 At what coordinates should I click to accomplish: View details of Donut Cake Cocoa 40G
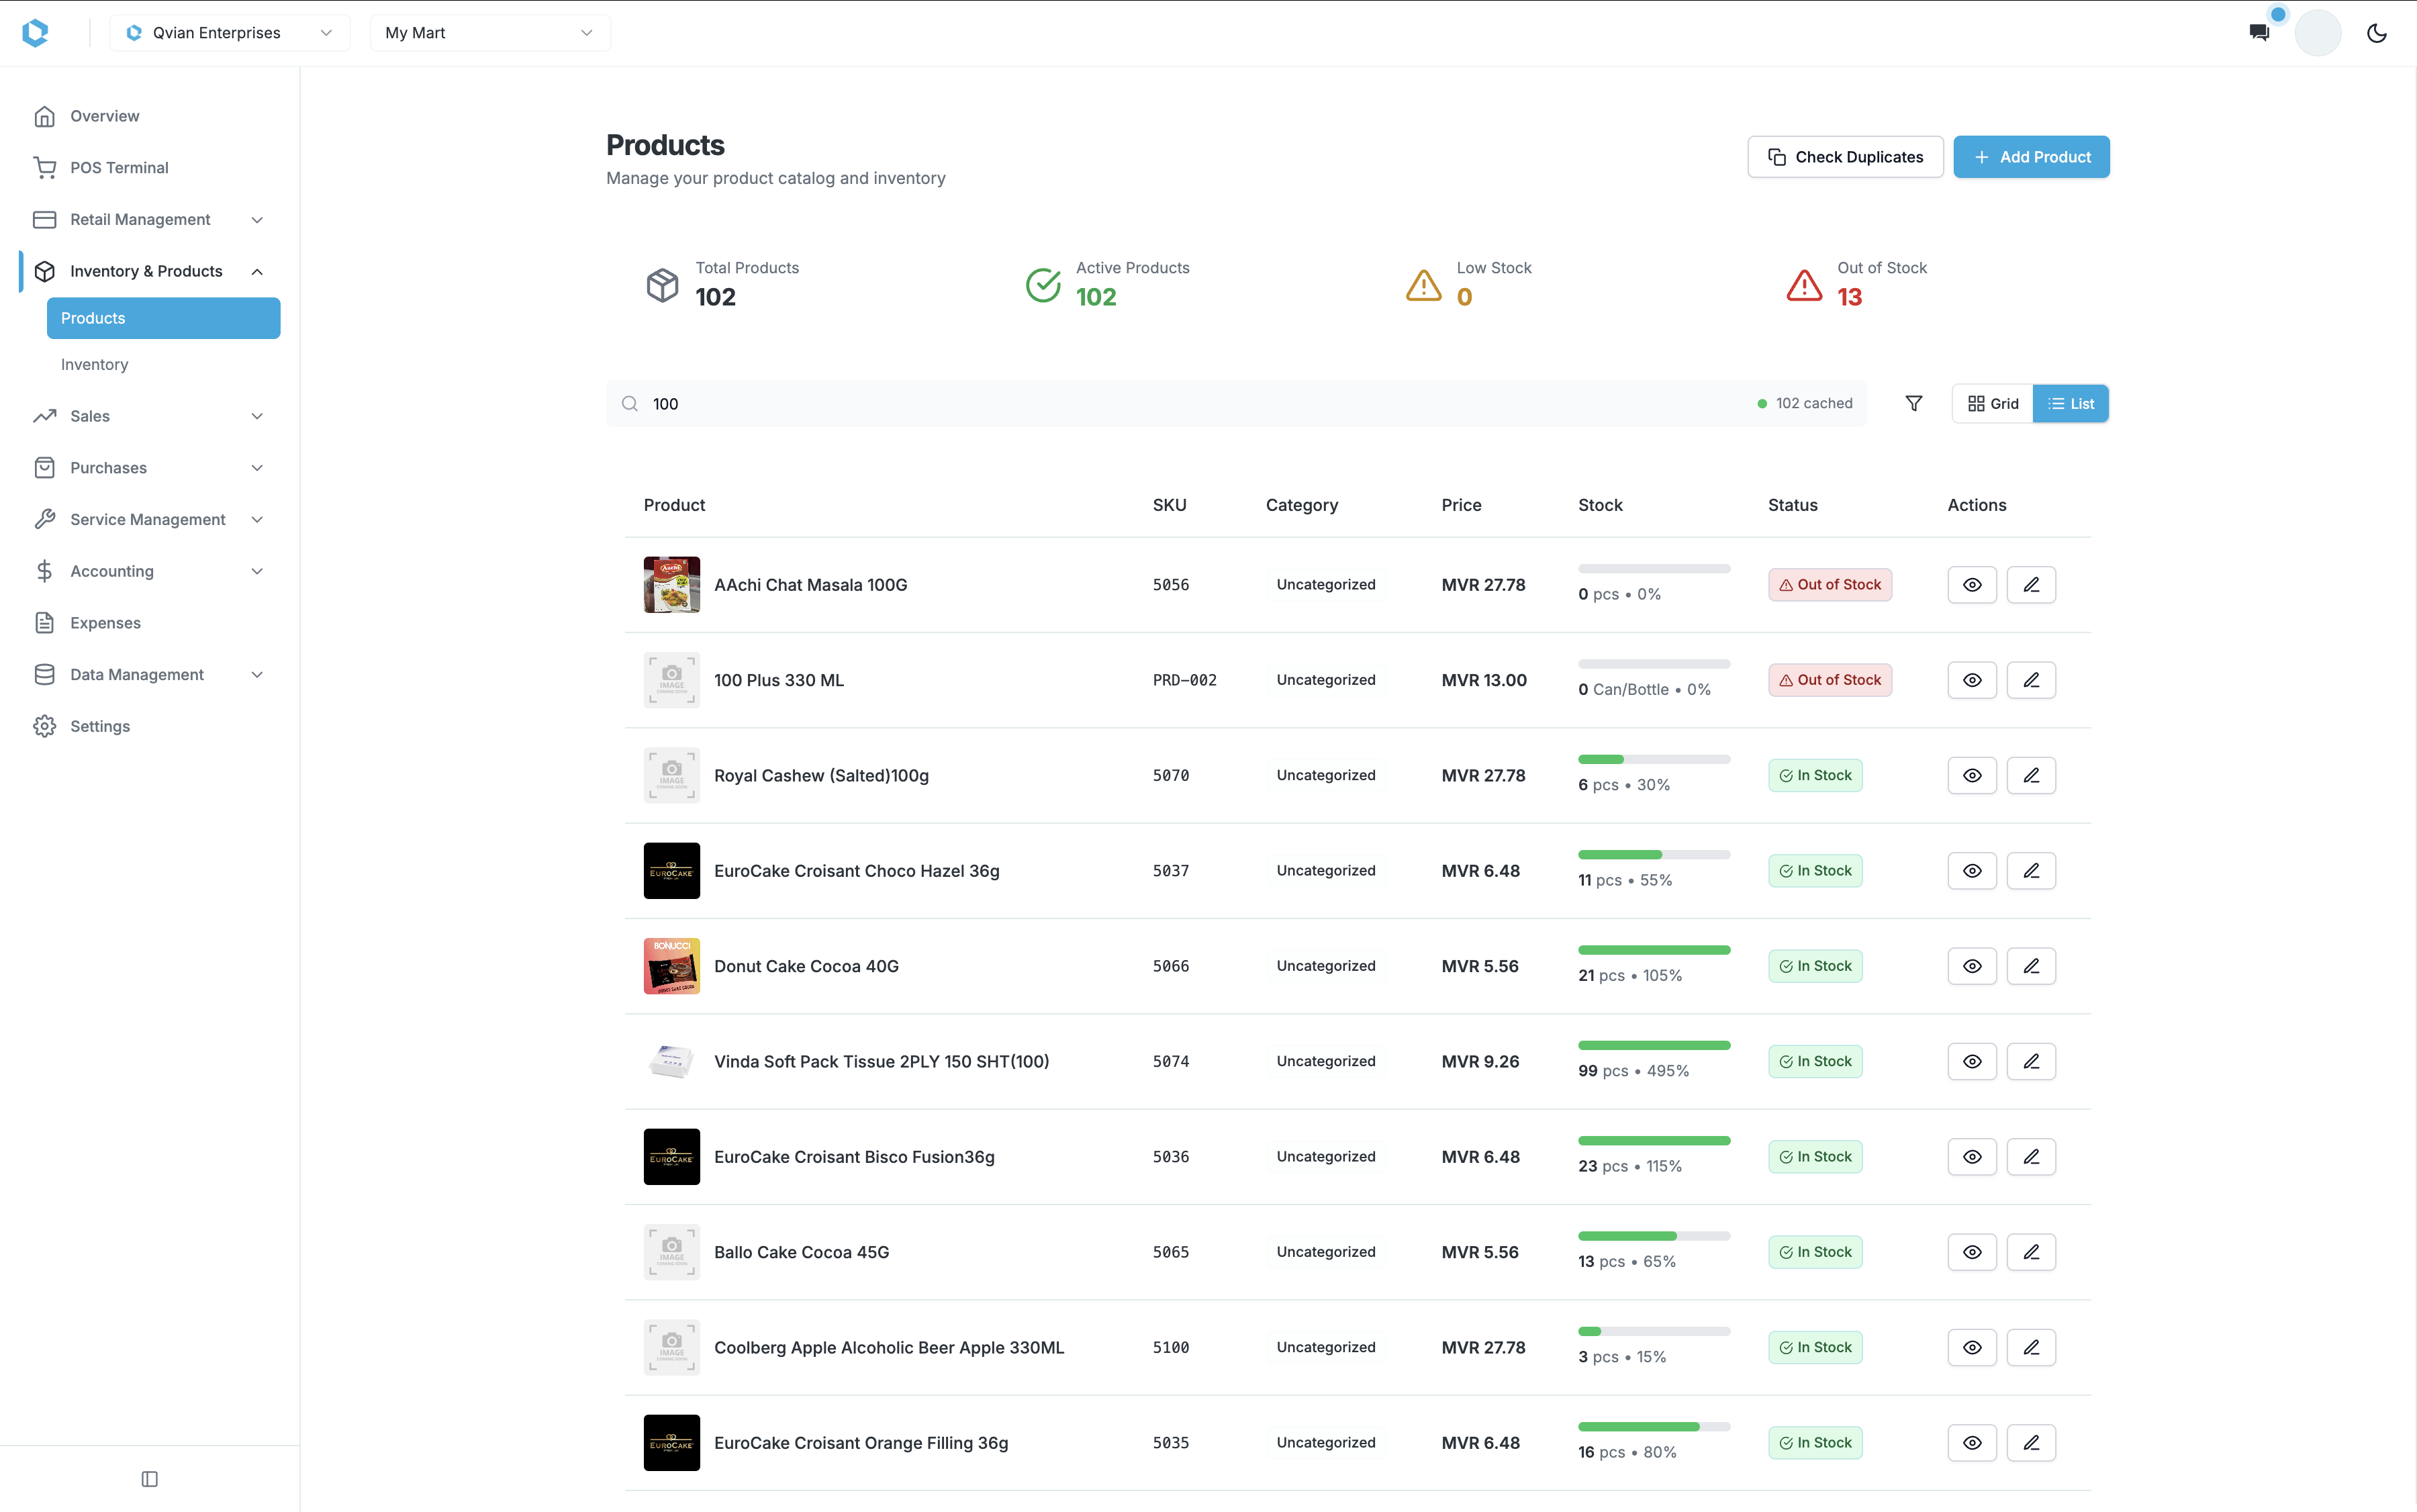click(1971, 965)
